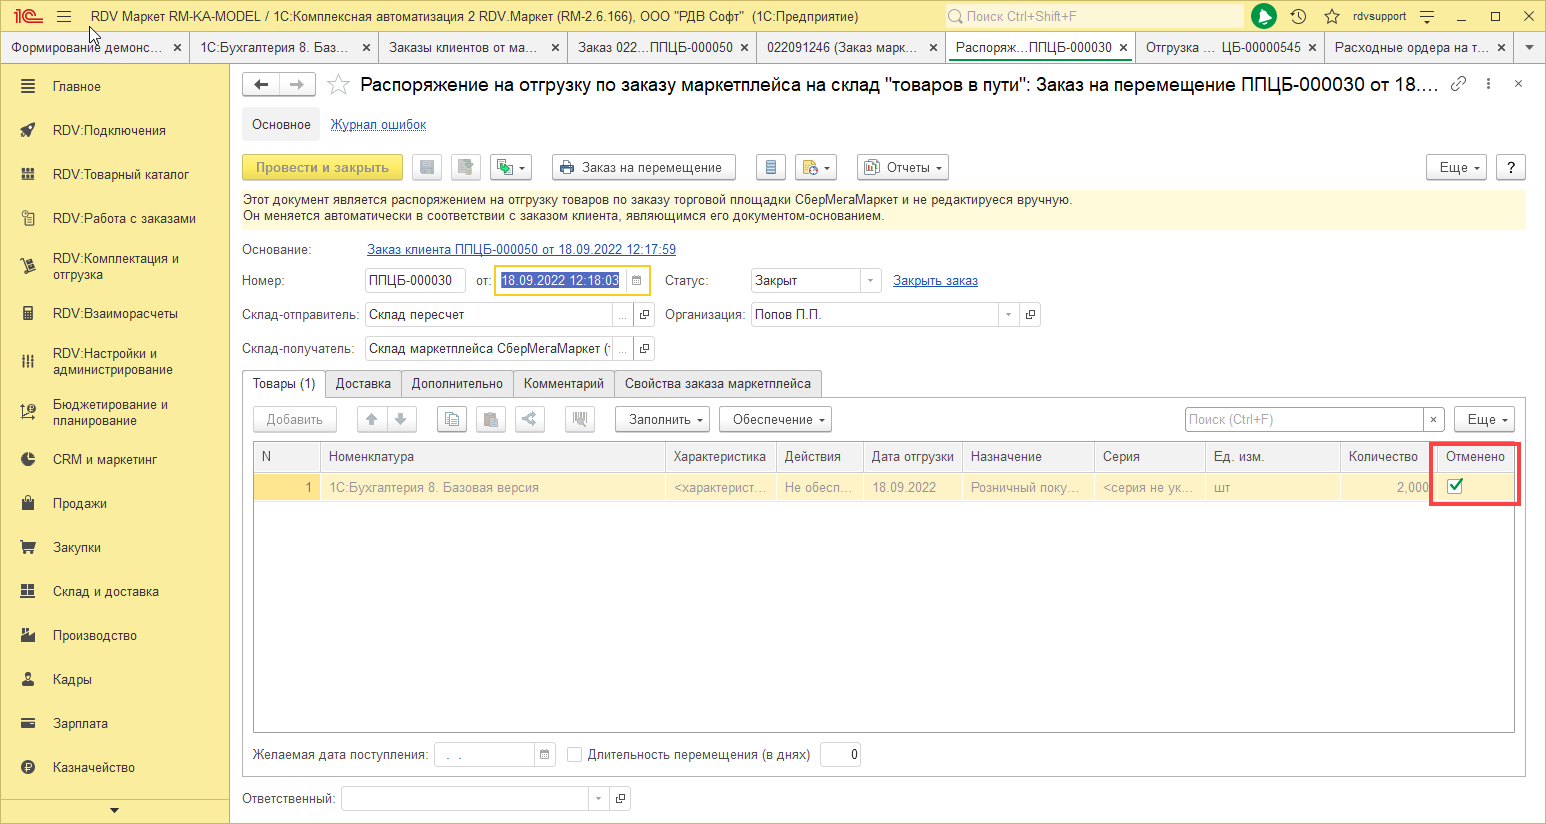
Task: Click the back arrow navigation button
Action: point(261,85)
